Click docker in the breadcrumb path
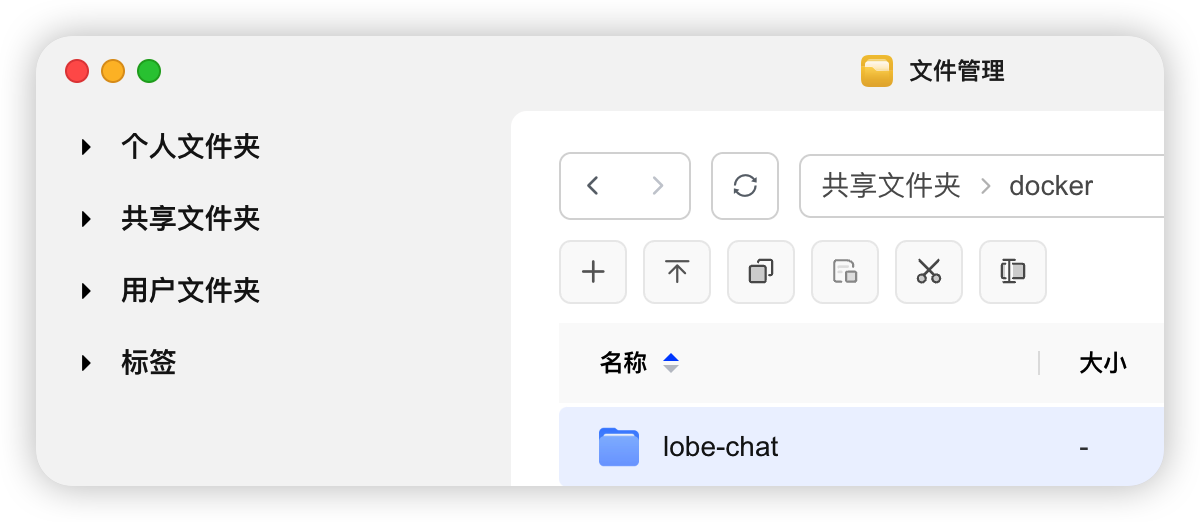This screenshot has height=522, width=1200. [1051, 186]
